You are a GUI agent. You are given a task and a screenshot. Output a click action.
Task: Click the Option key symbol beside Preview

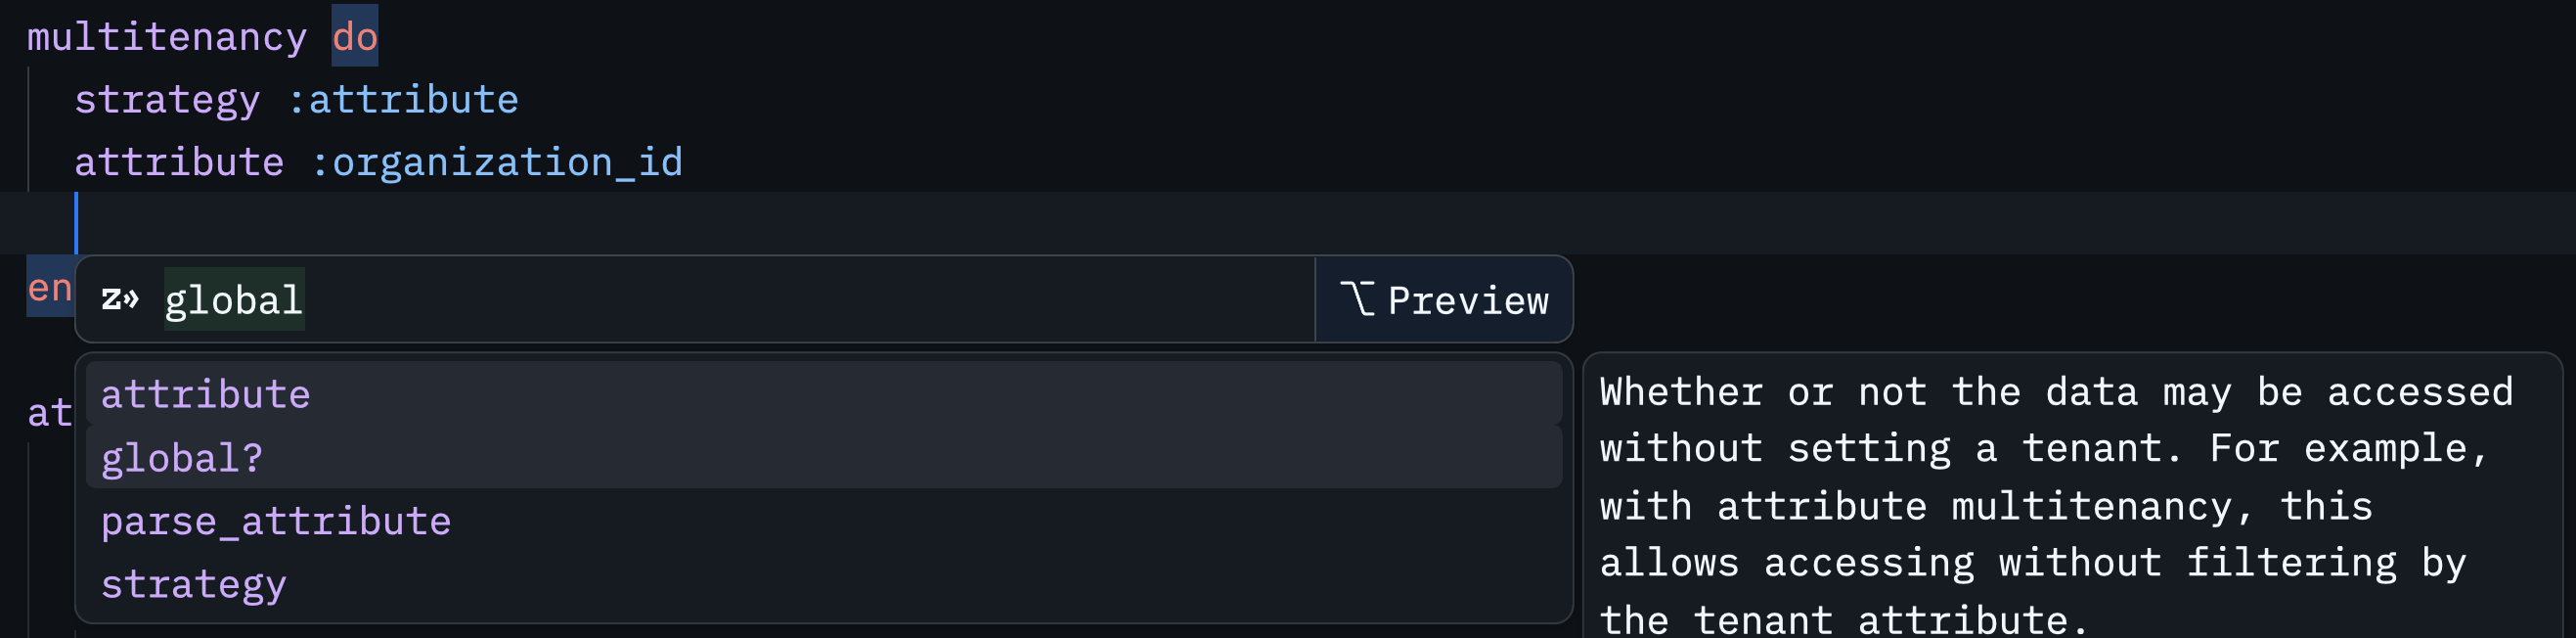[x=1357, y=299]
